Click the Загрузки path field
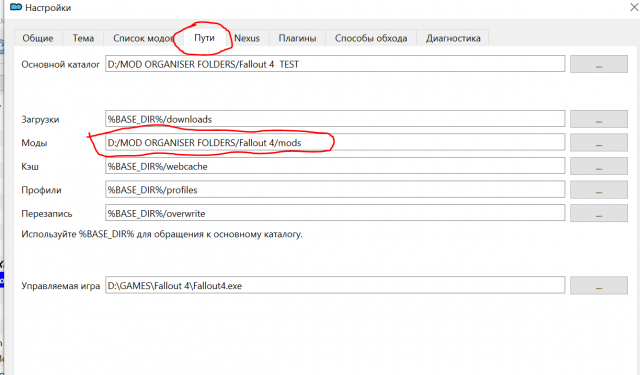640x375 pixels. (x=335, y=119)
